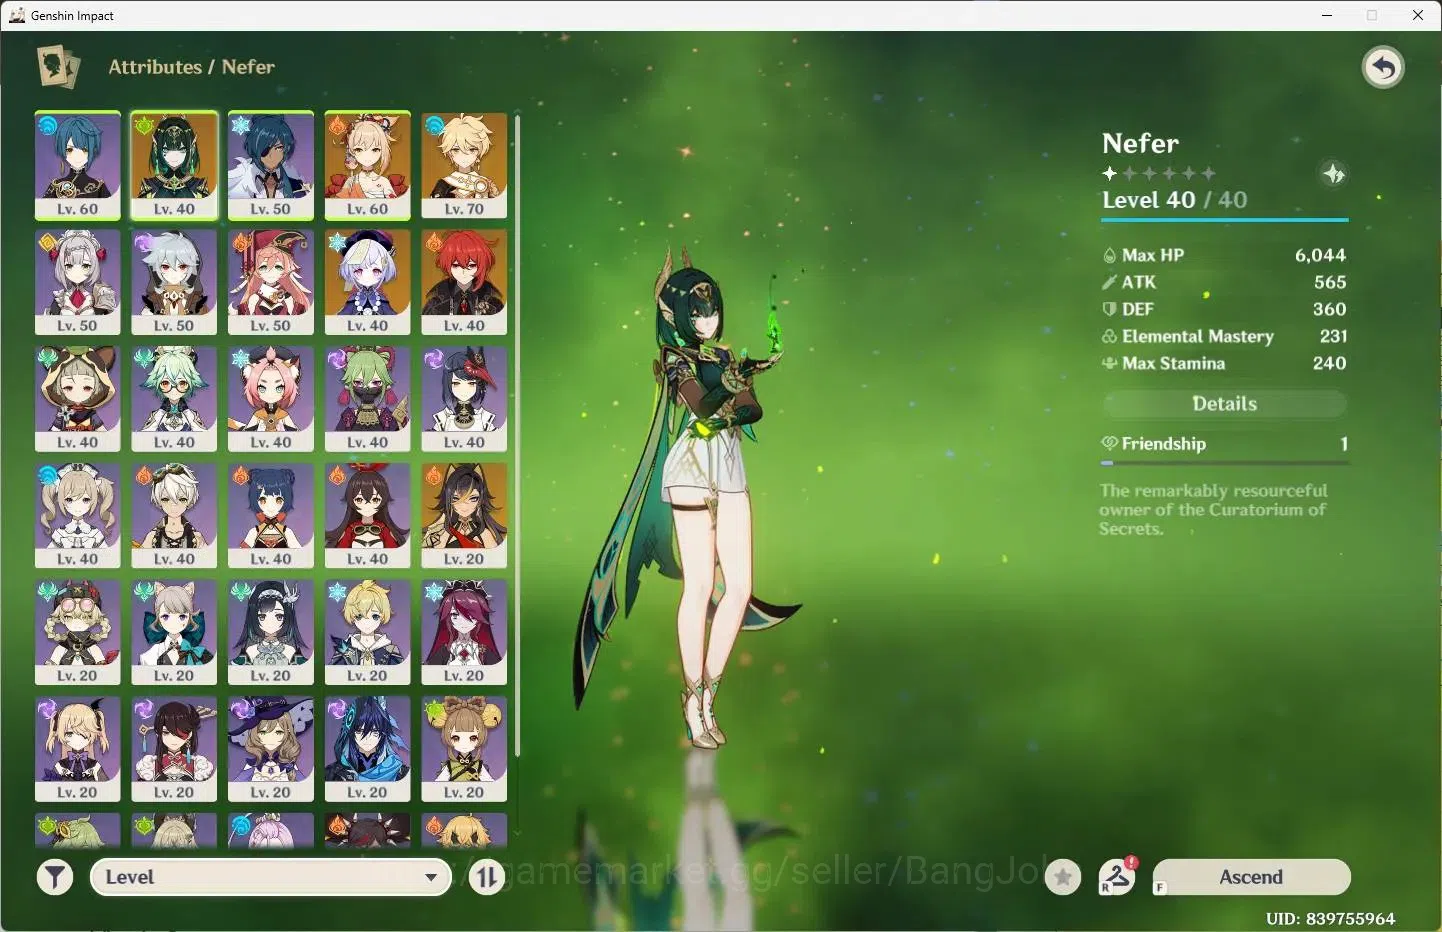Click the star favorite icon near Ascend
Image resolution: width=1442 pixels, height=932 pixels.
click(x=1063, y=878)
